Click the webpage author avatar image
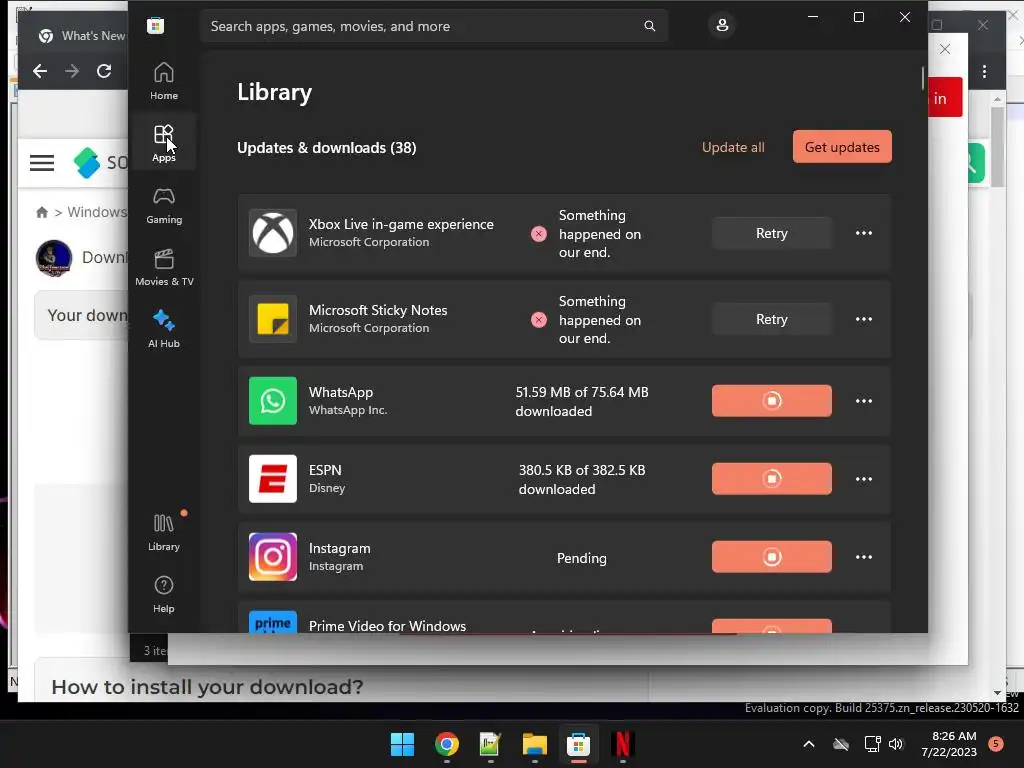Screen dimensions: 1024x768 [54, 258]
